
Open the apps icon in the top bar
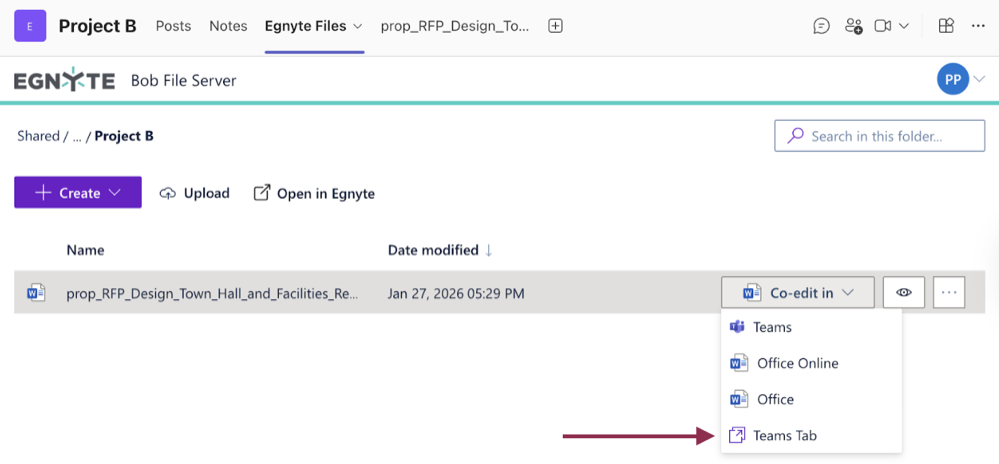[x=946, y=26]
